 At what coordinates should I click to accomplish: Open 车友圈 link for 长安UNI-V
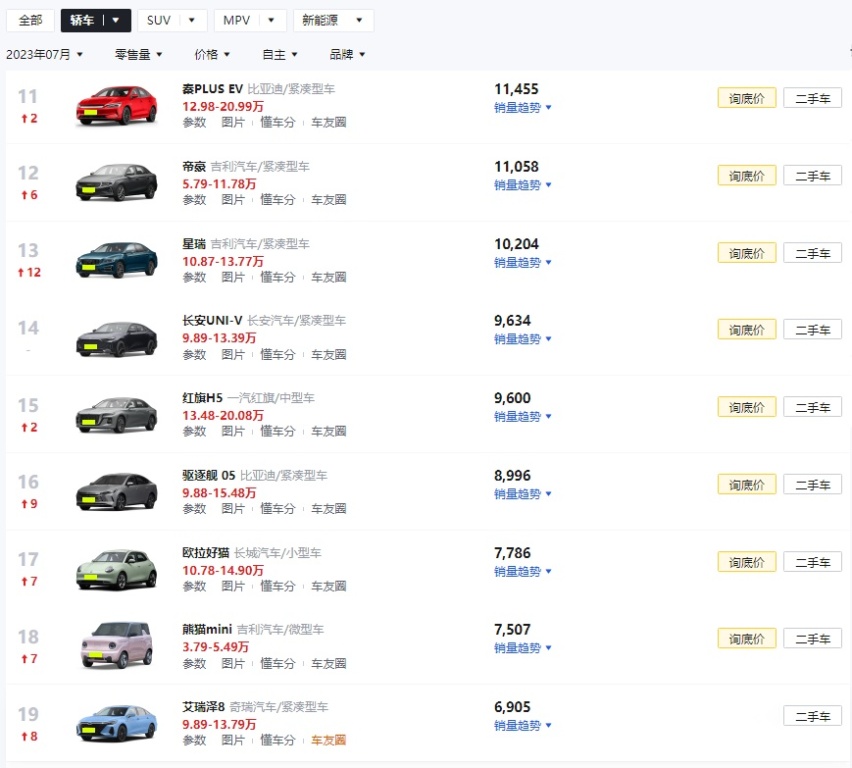[x=329, y=354]
